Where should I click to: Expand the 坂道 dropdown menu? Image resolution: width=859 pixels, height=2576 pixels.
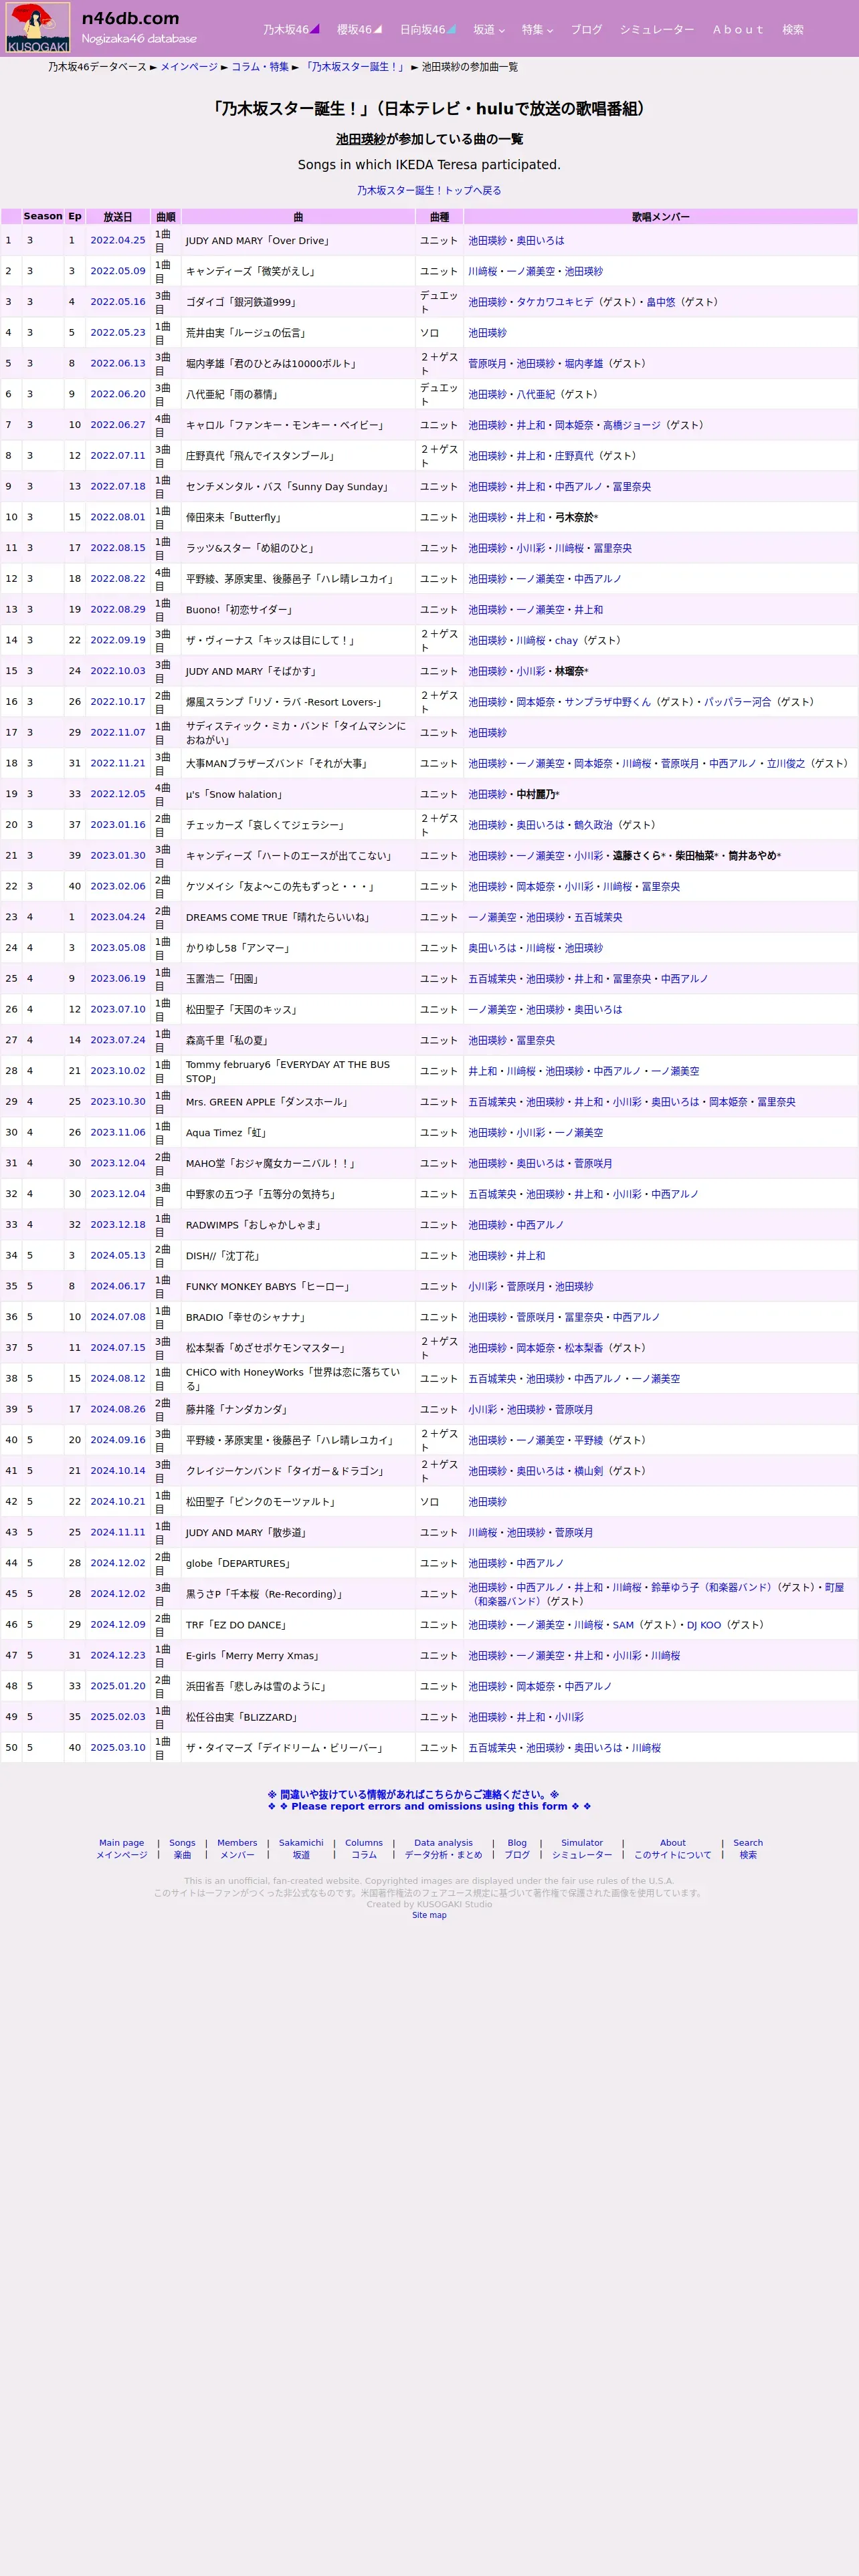point(488,30)
